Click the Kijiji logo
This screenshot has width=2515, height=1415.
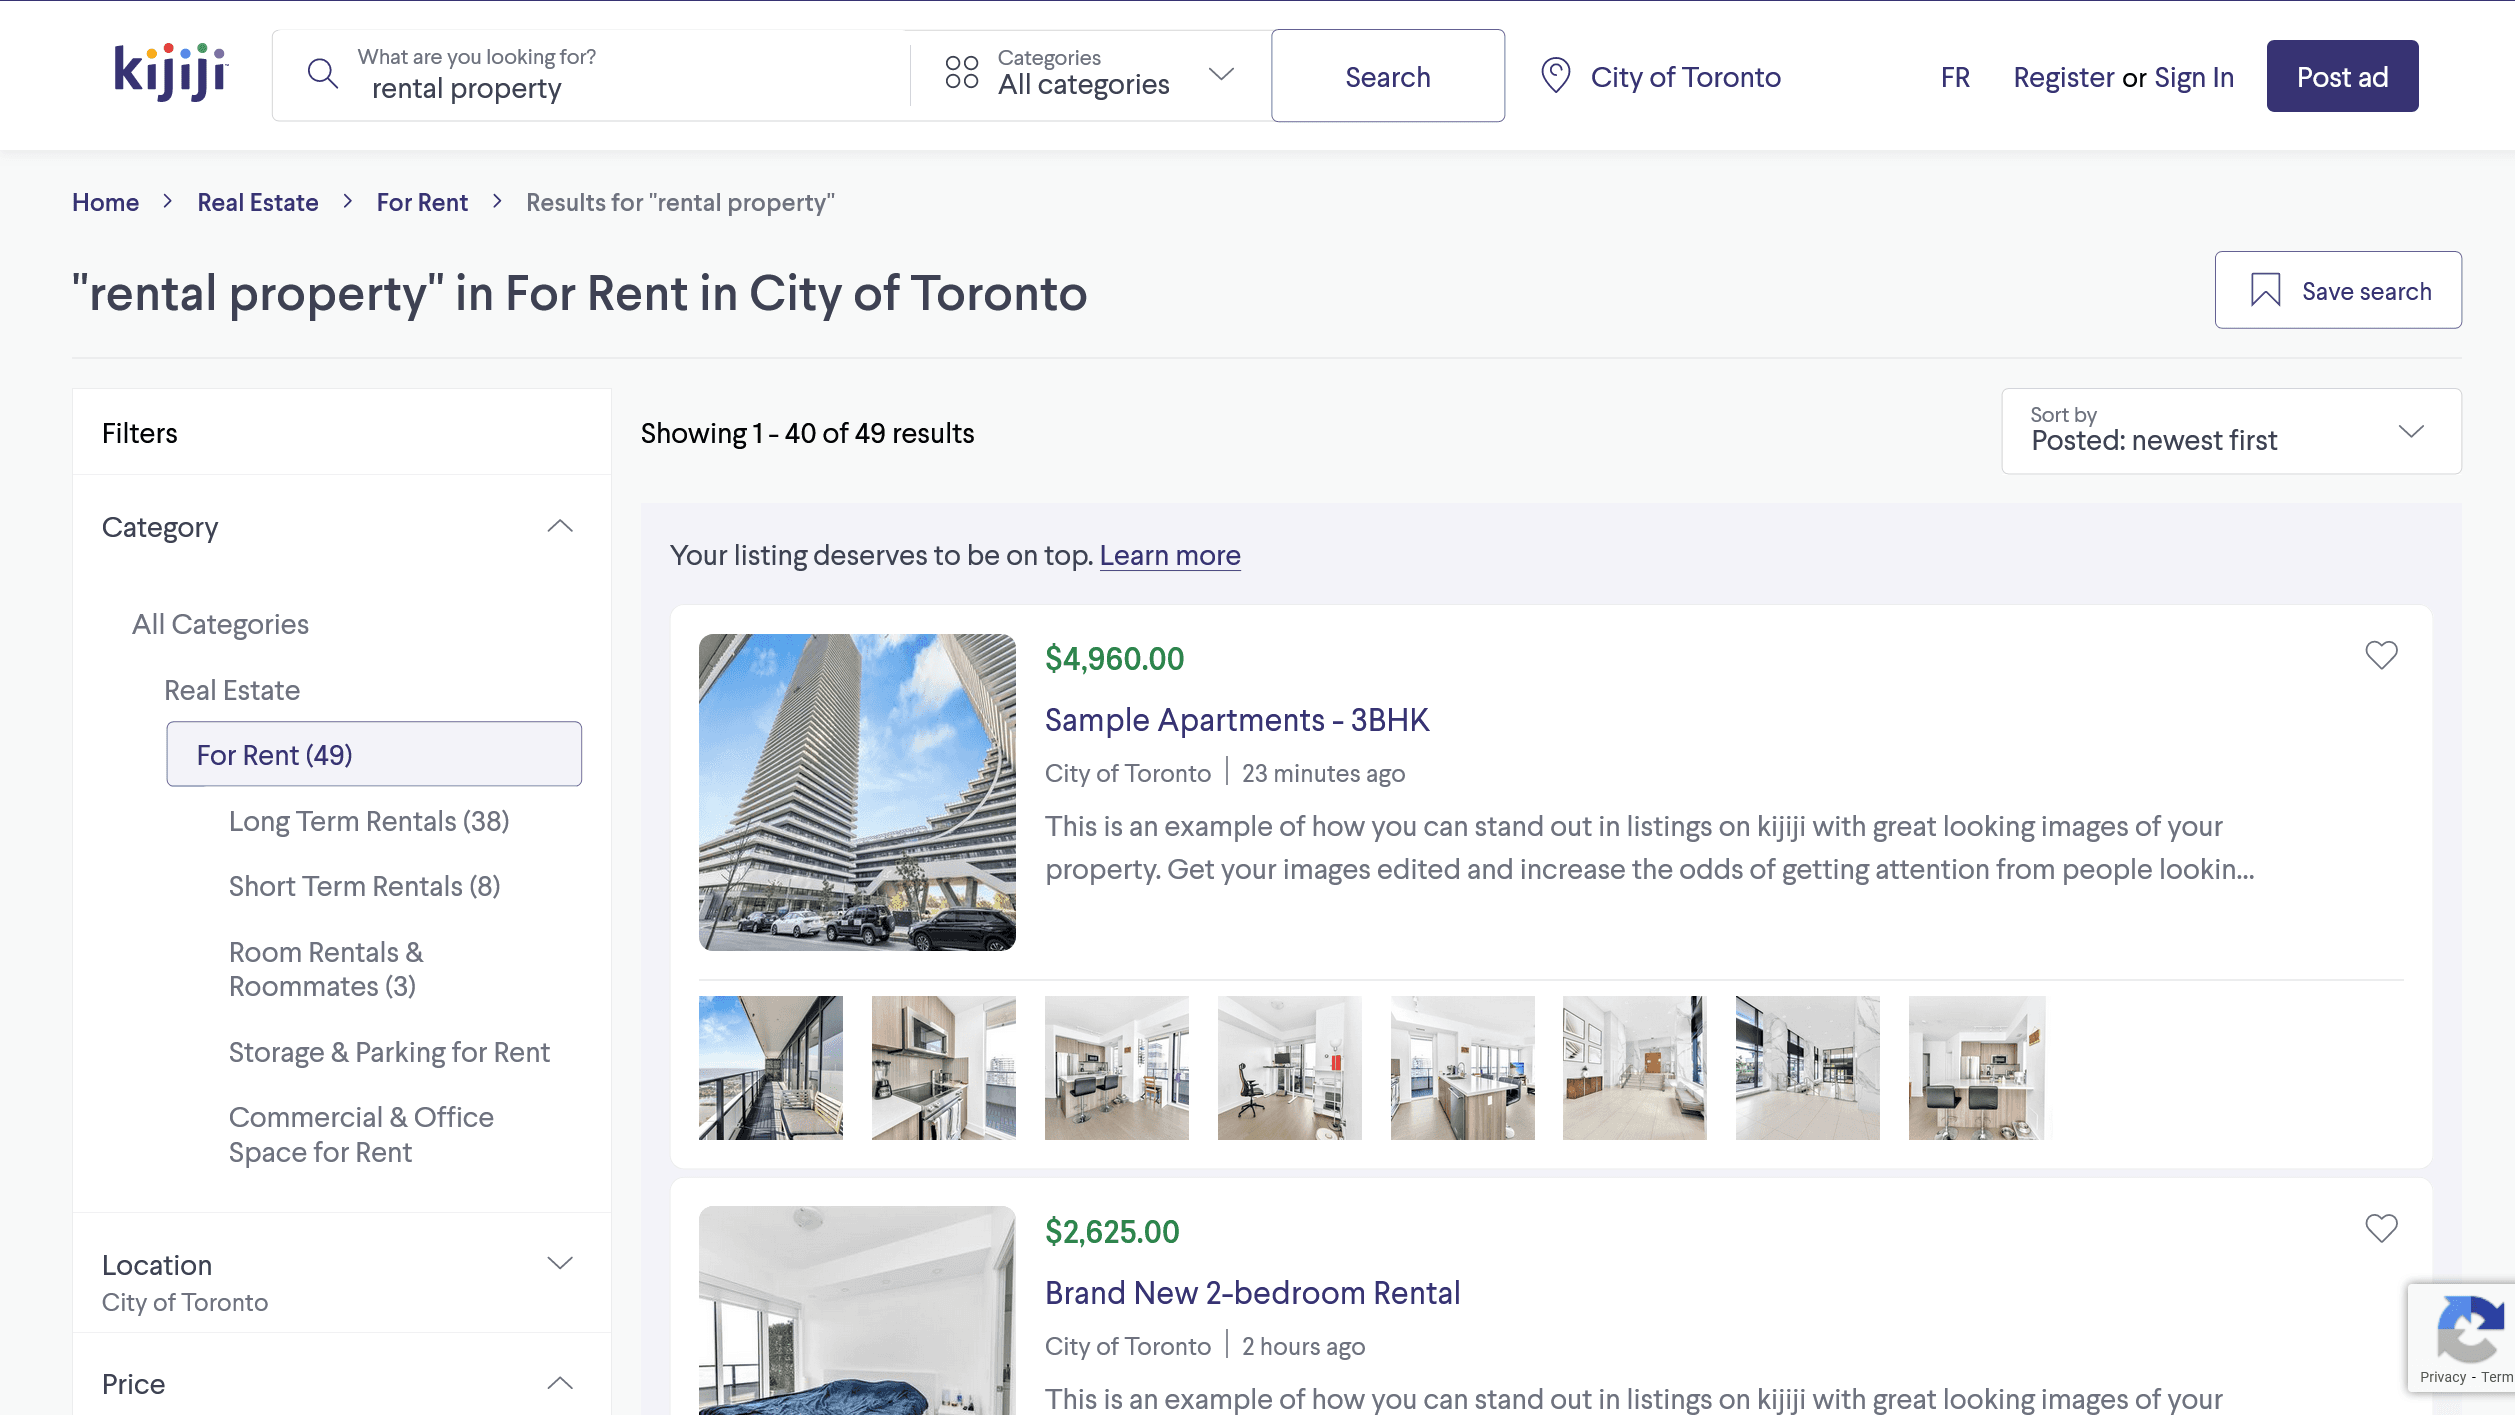click(168, 73)
